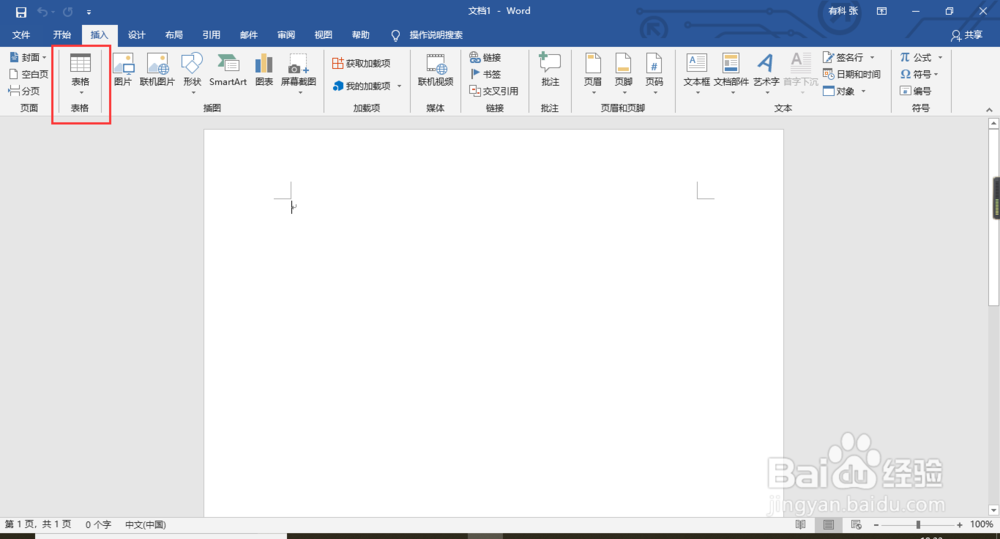
Task: Collapse the ribbon with the chevron
Action: point(989,110)
